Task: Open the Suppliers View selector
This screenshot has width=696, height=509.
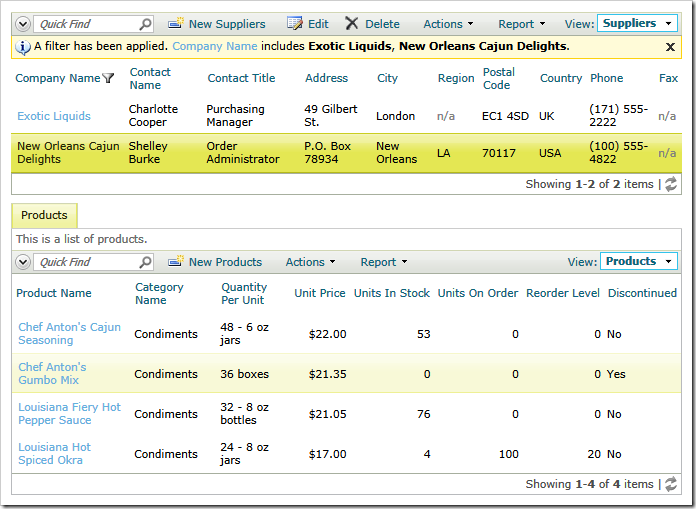Action: pyautogui.click(x=637, y=24)
